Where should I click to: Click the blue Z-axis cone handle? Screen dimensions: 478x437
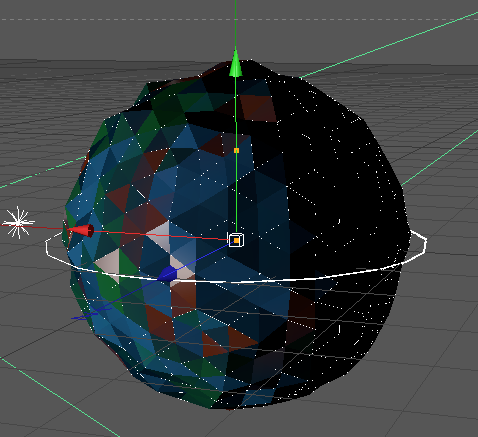[168, 273]
